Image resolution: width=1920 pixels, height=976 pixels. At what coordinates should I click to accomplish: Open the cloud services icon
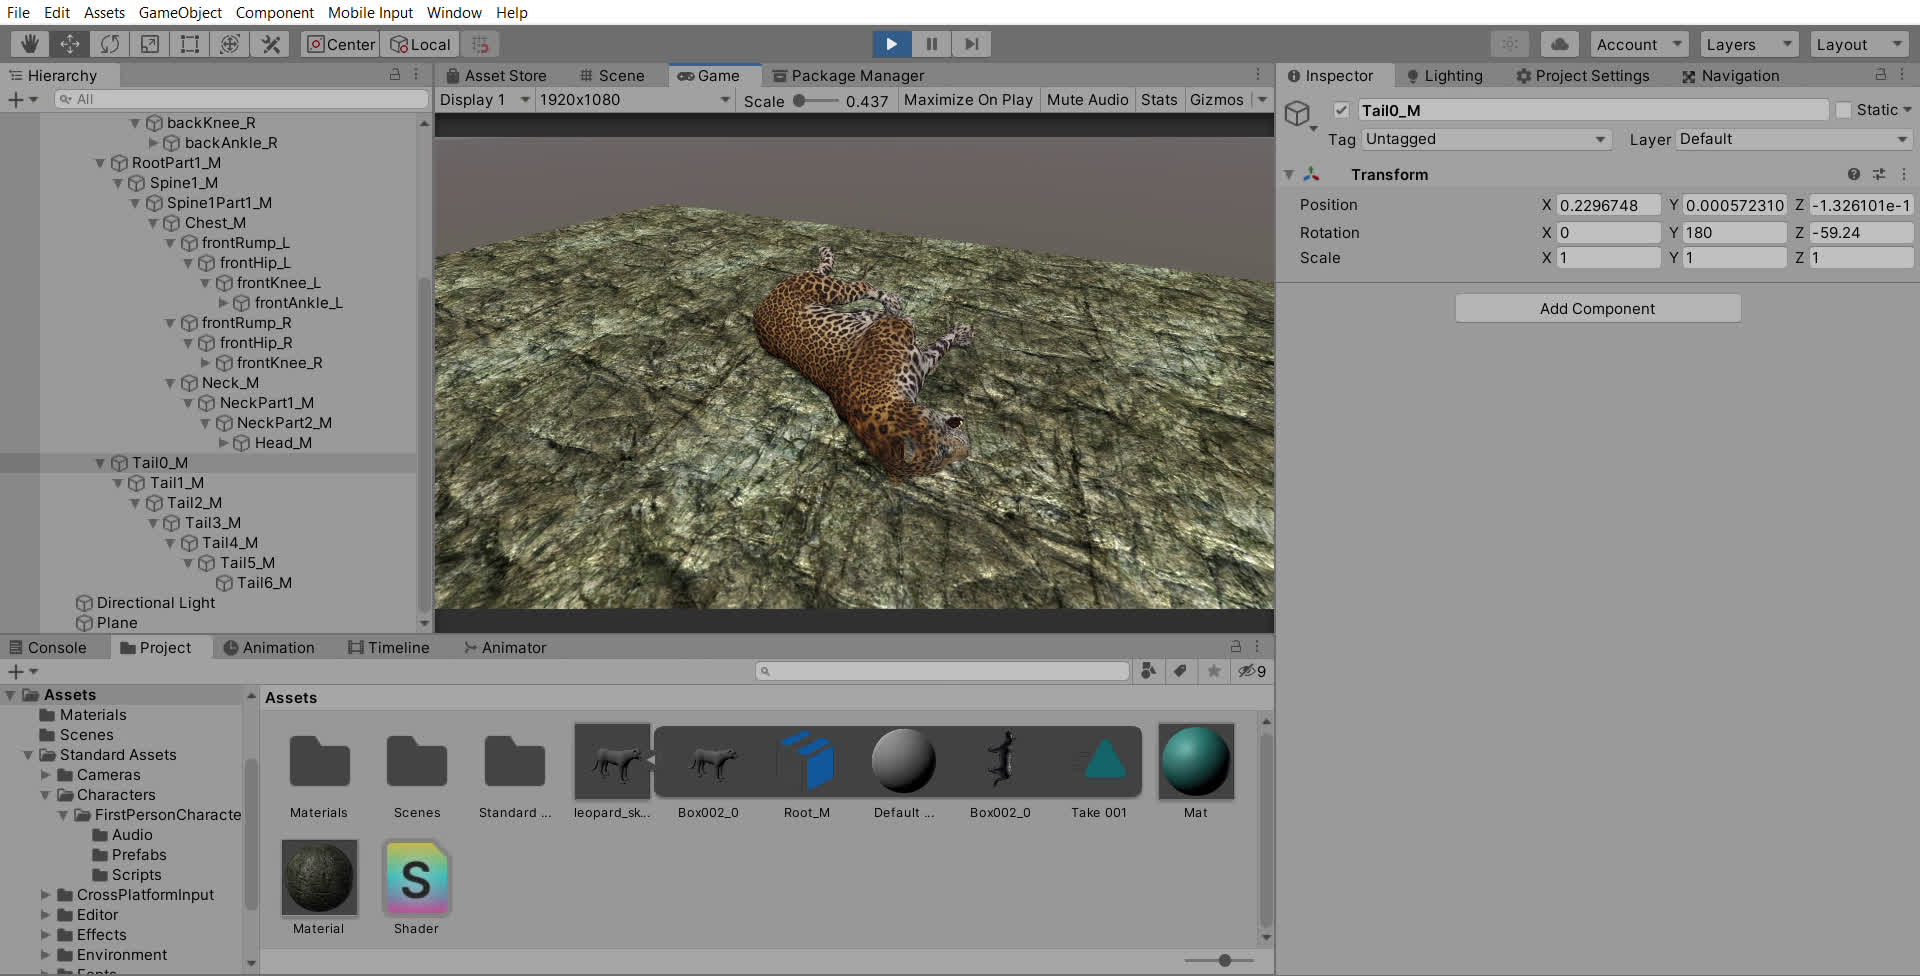[1559, 44]
